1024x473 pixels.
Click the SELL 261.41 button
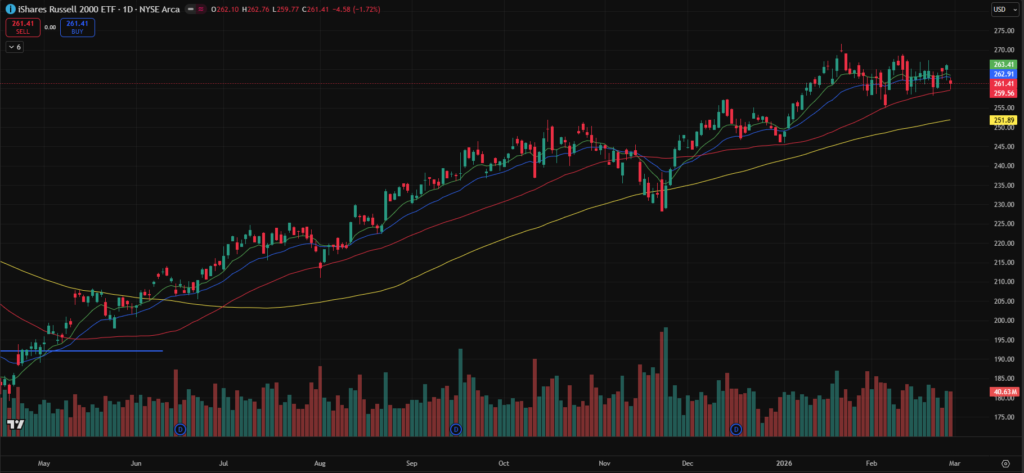(22, 27)
